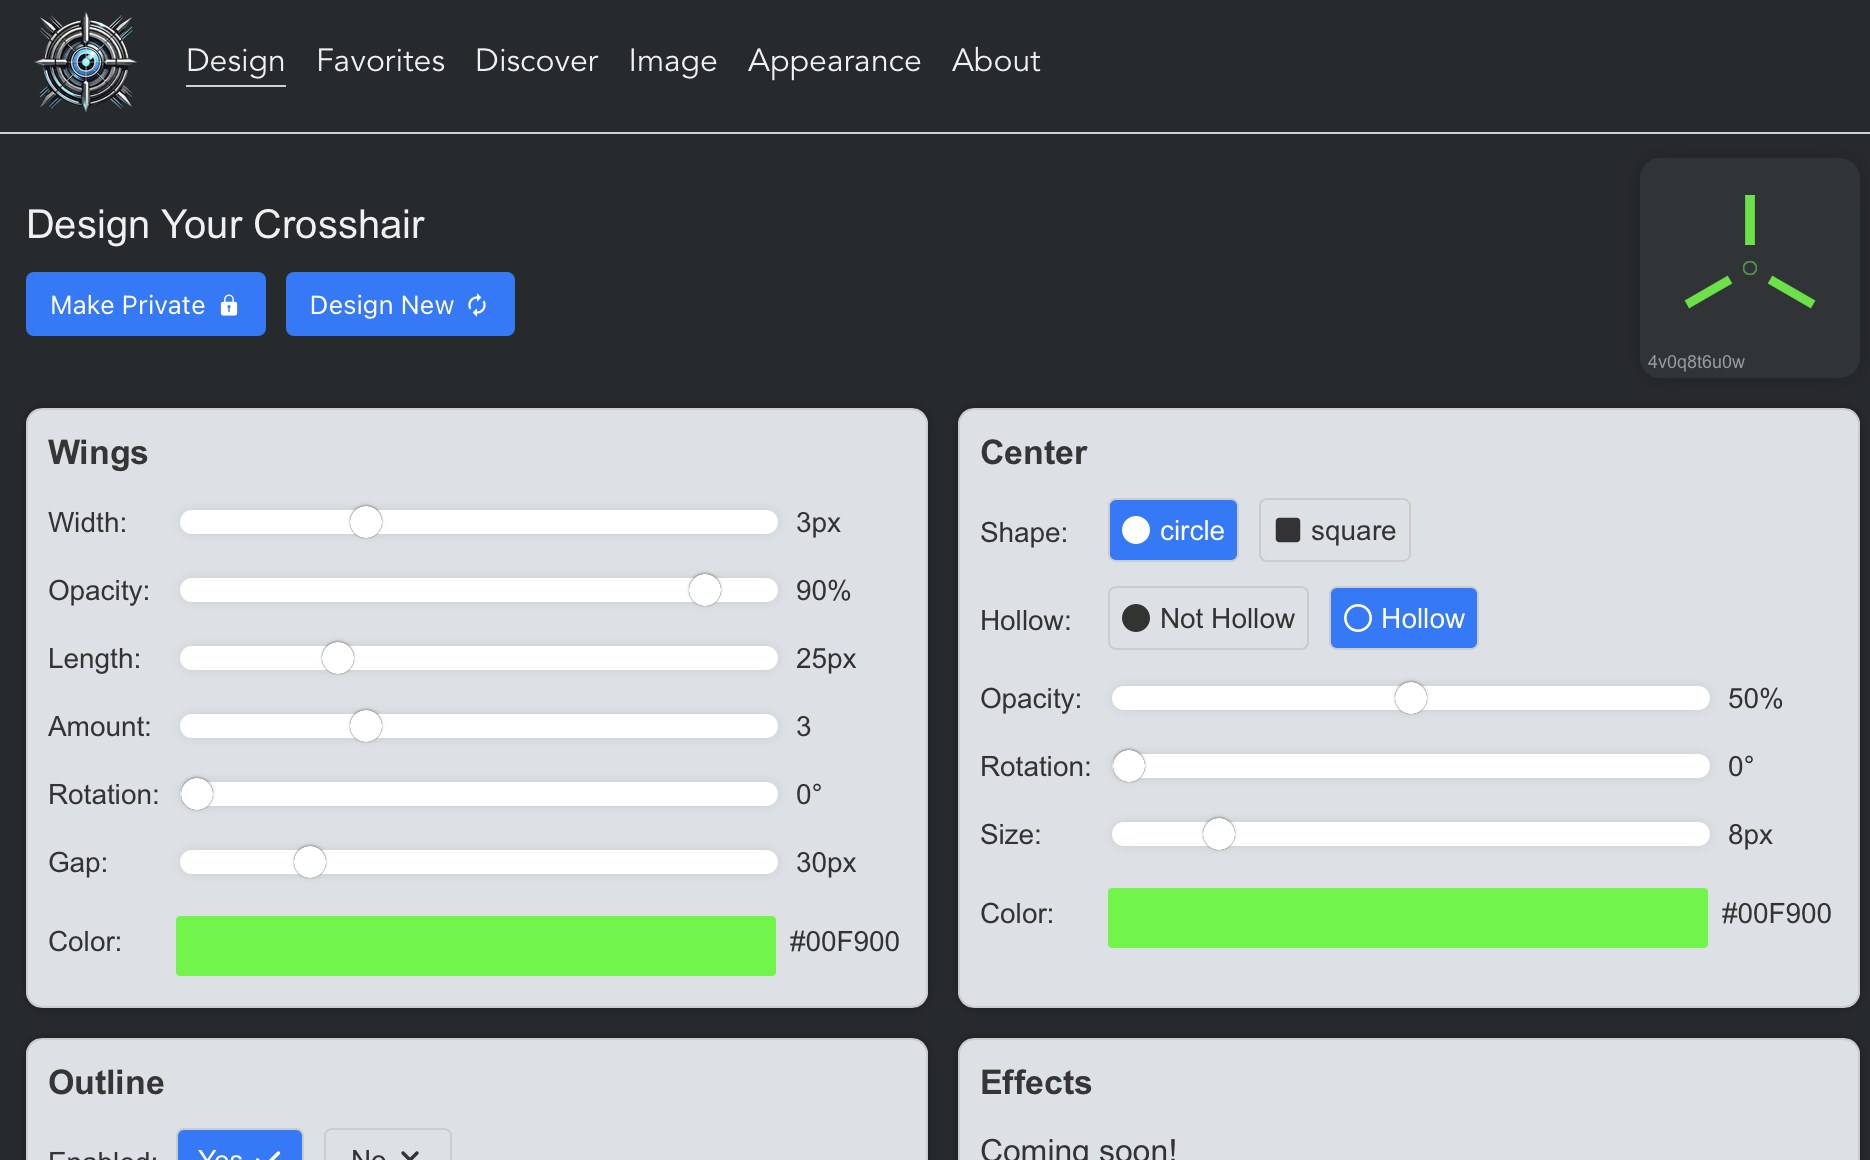Click the Center color swatch

point(1407,917)
